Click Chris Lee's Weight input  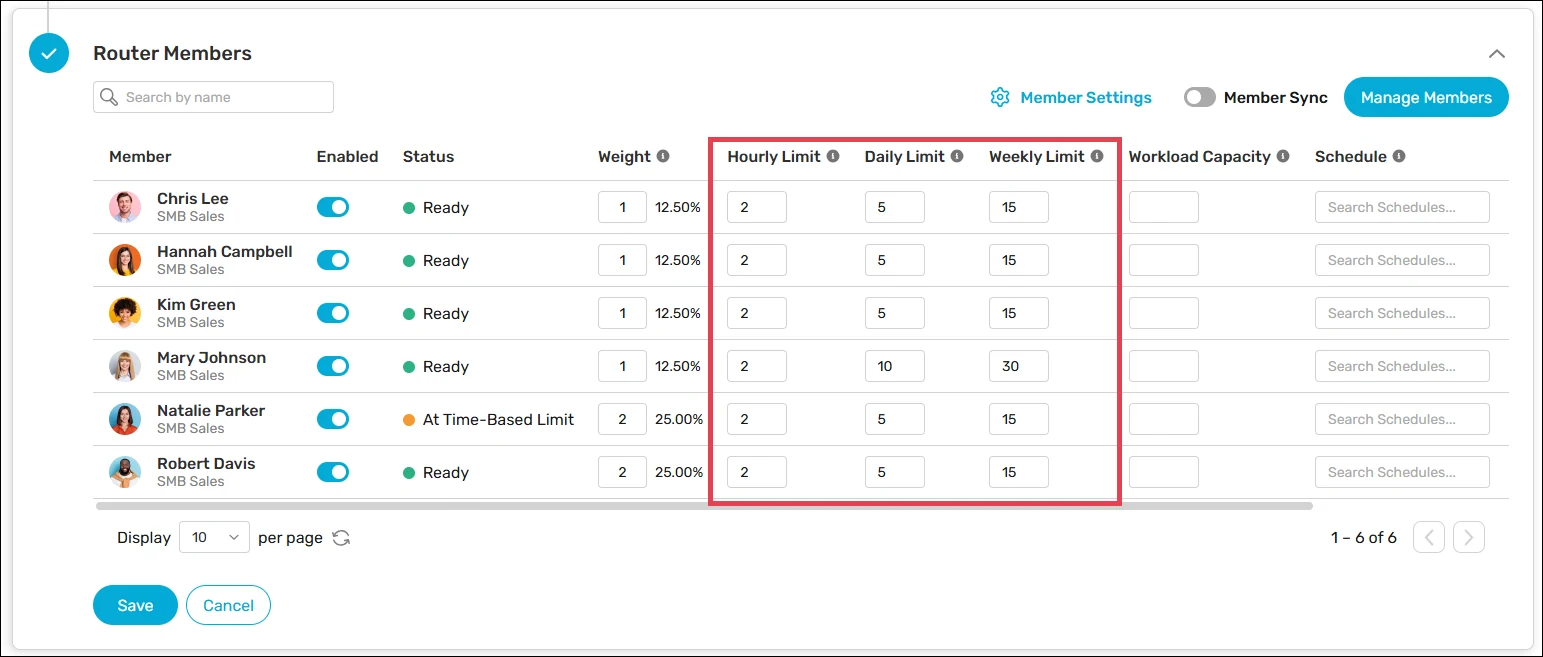622,207
